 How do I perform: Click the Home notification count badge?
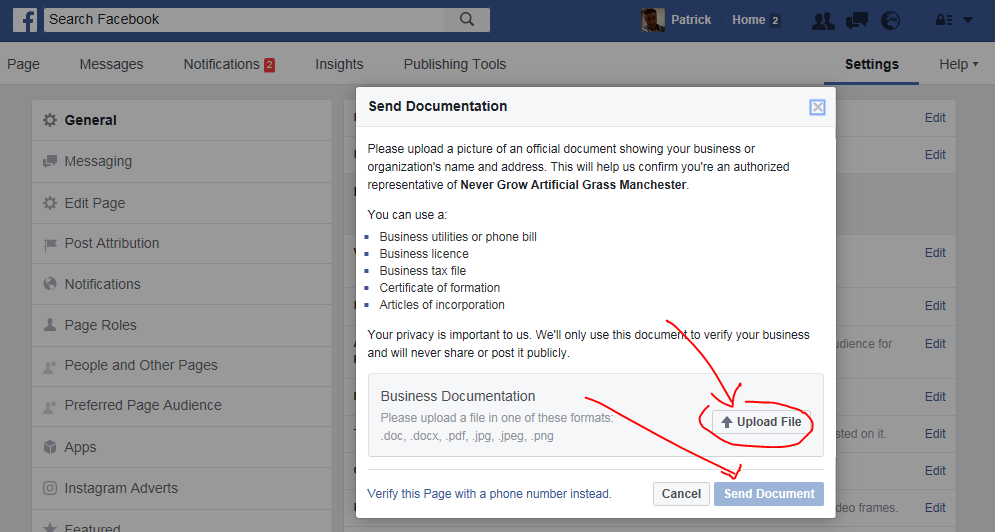pyautogui.click(x=775, y=20)
